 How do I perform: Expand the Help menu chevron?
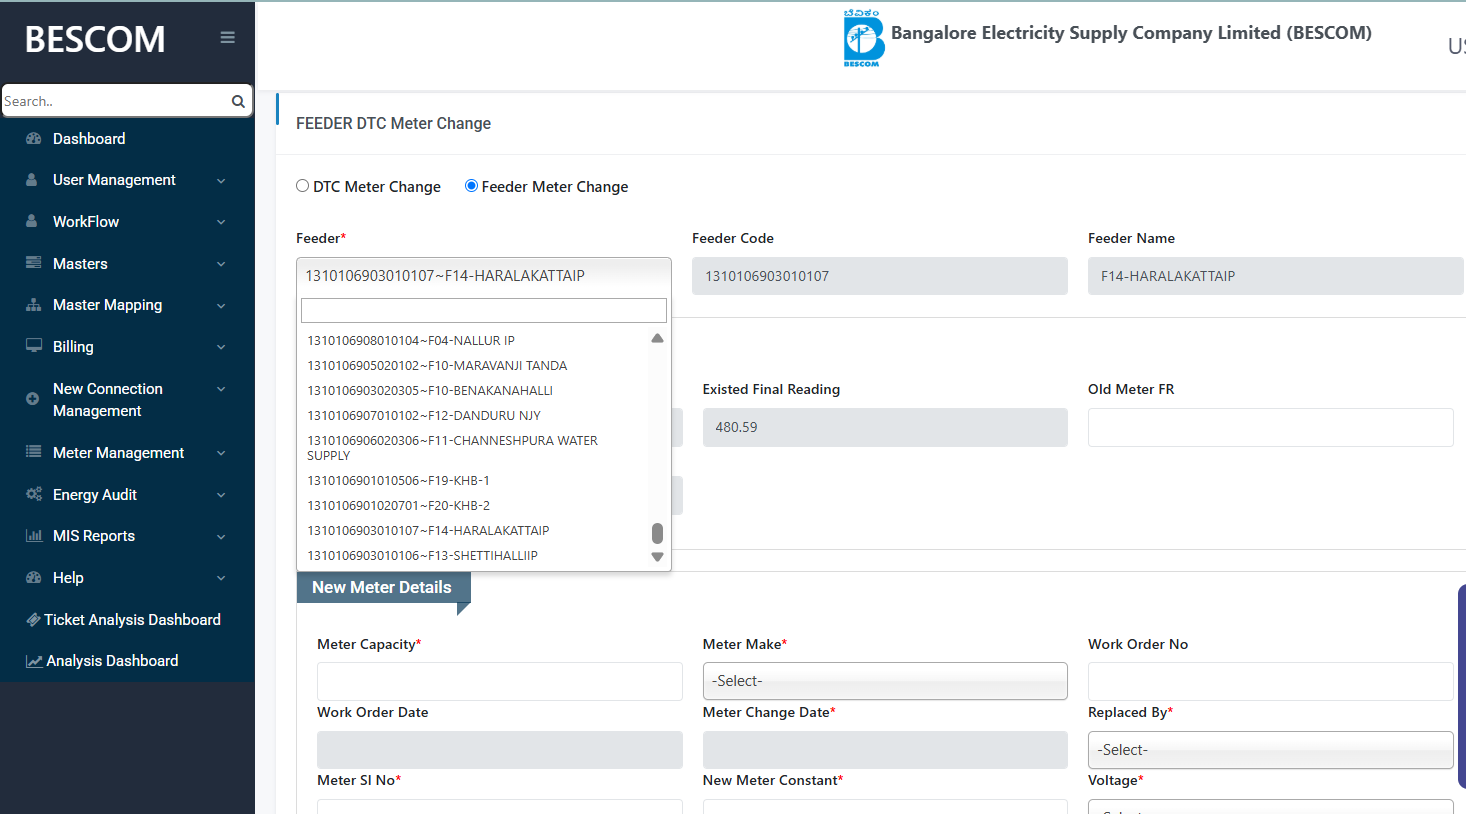click(221, 578)
